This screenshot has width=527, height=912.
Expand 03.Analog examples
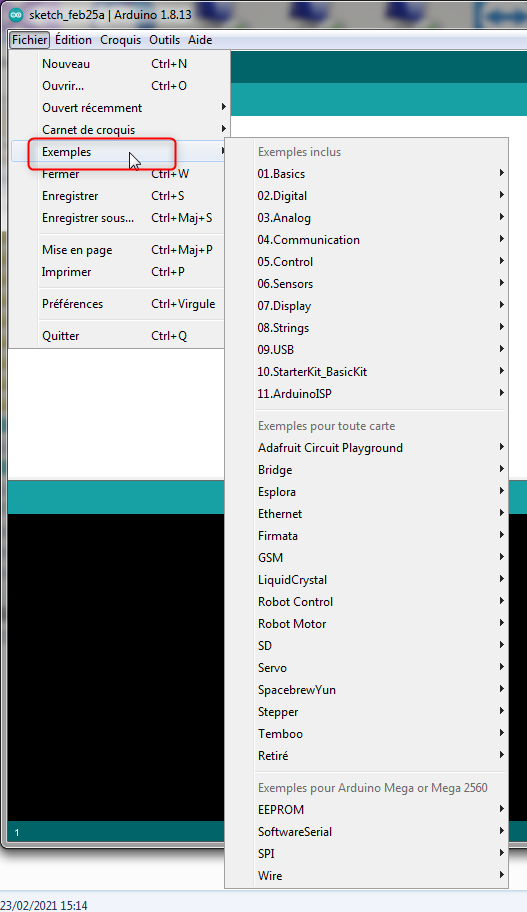(366, 218)
